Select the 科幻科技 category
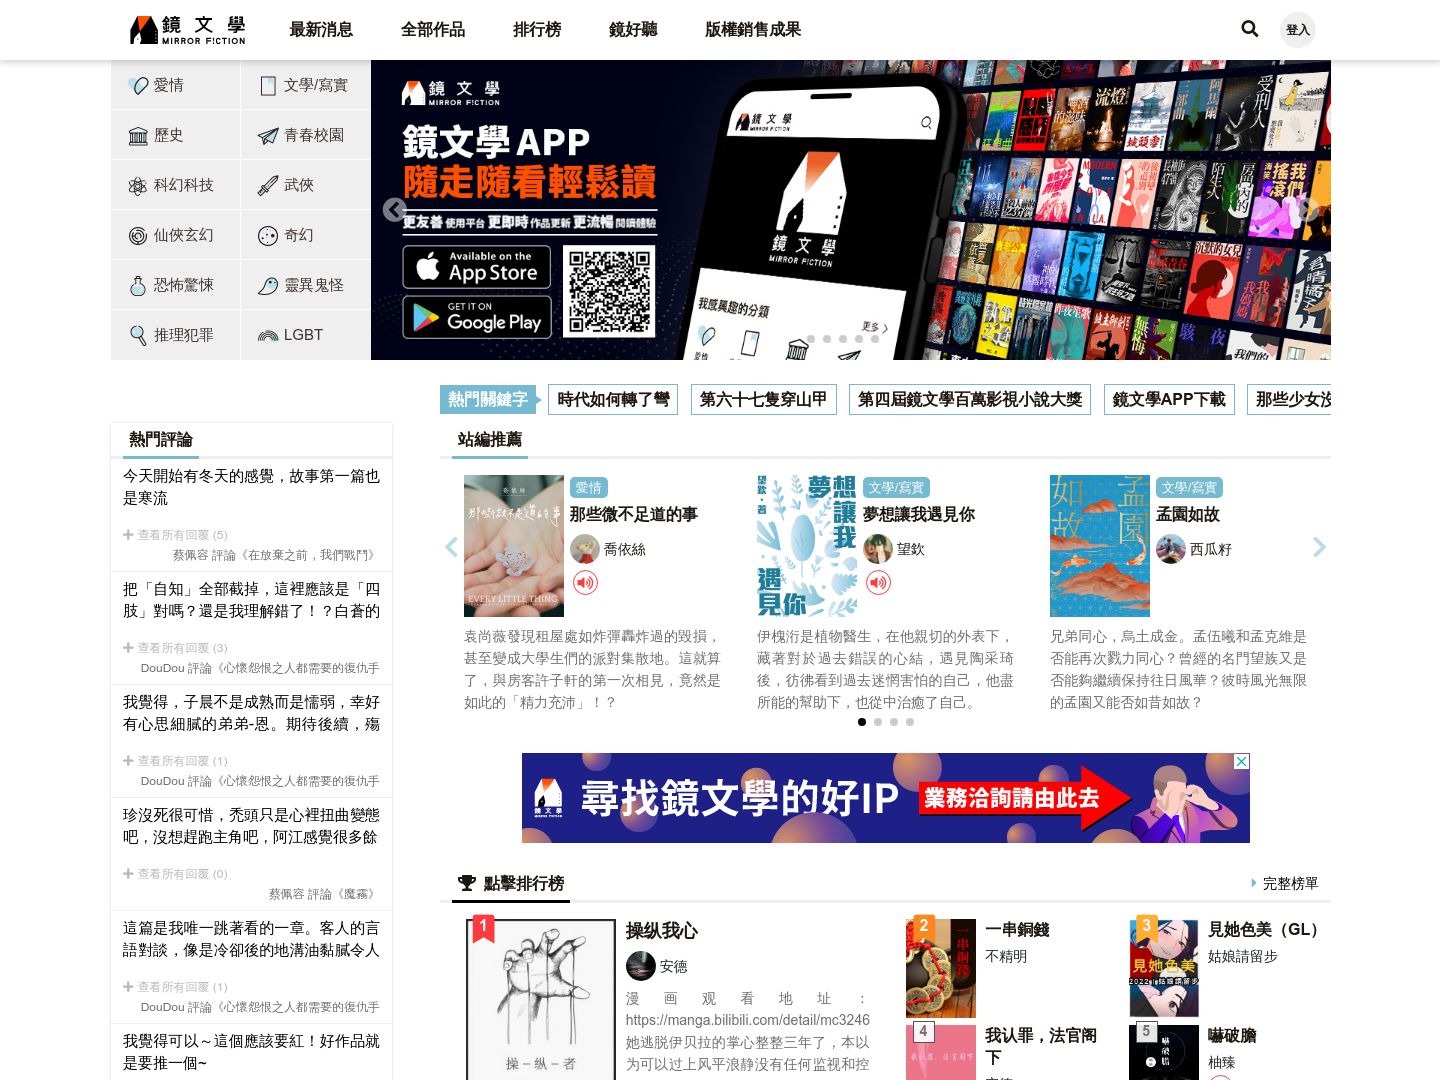The height and width of the screenshot is (1080, 1440). coord(176,185)
